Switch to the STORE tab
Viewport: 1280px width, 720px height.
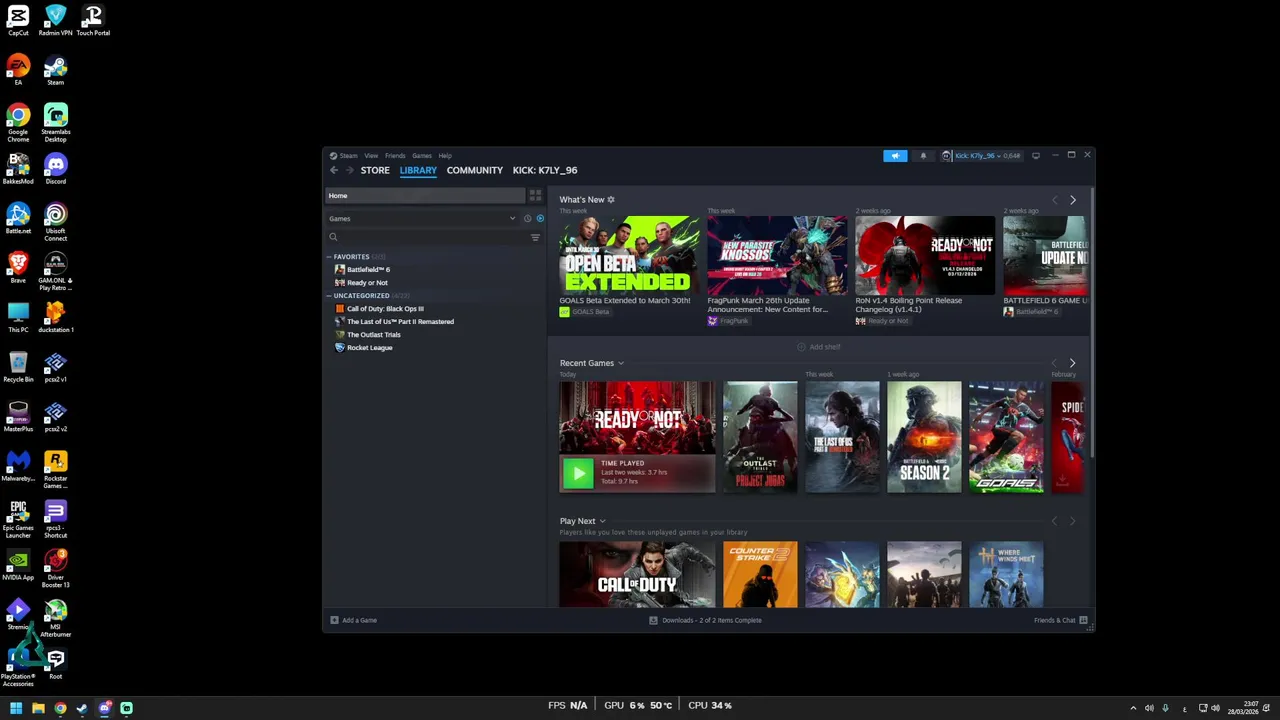[375, 170]
